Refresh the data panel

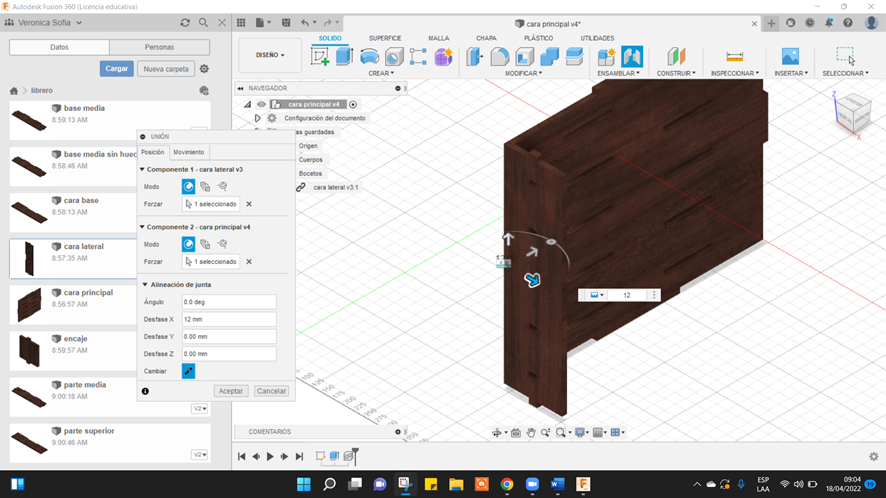click(185, 23)
